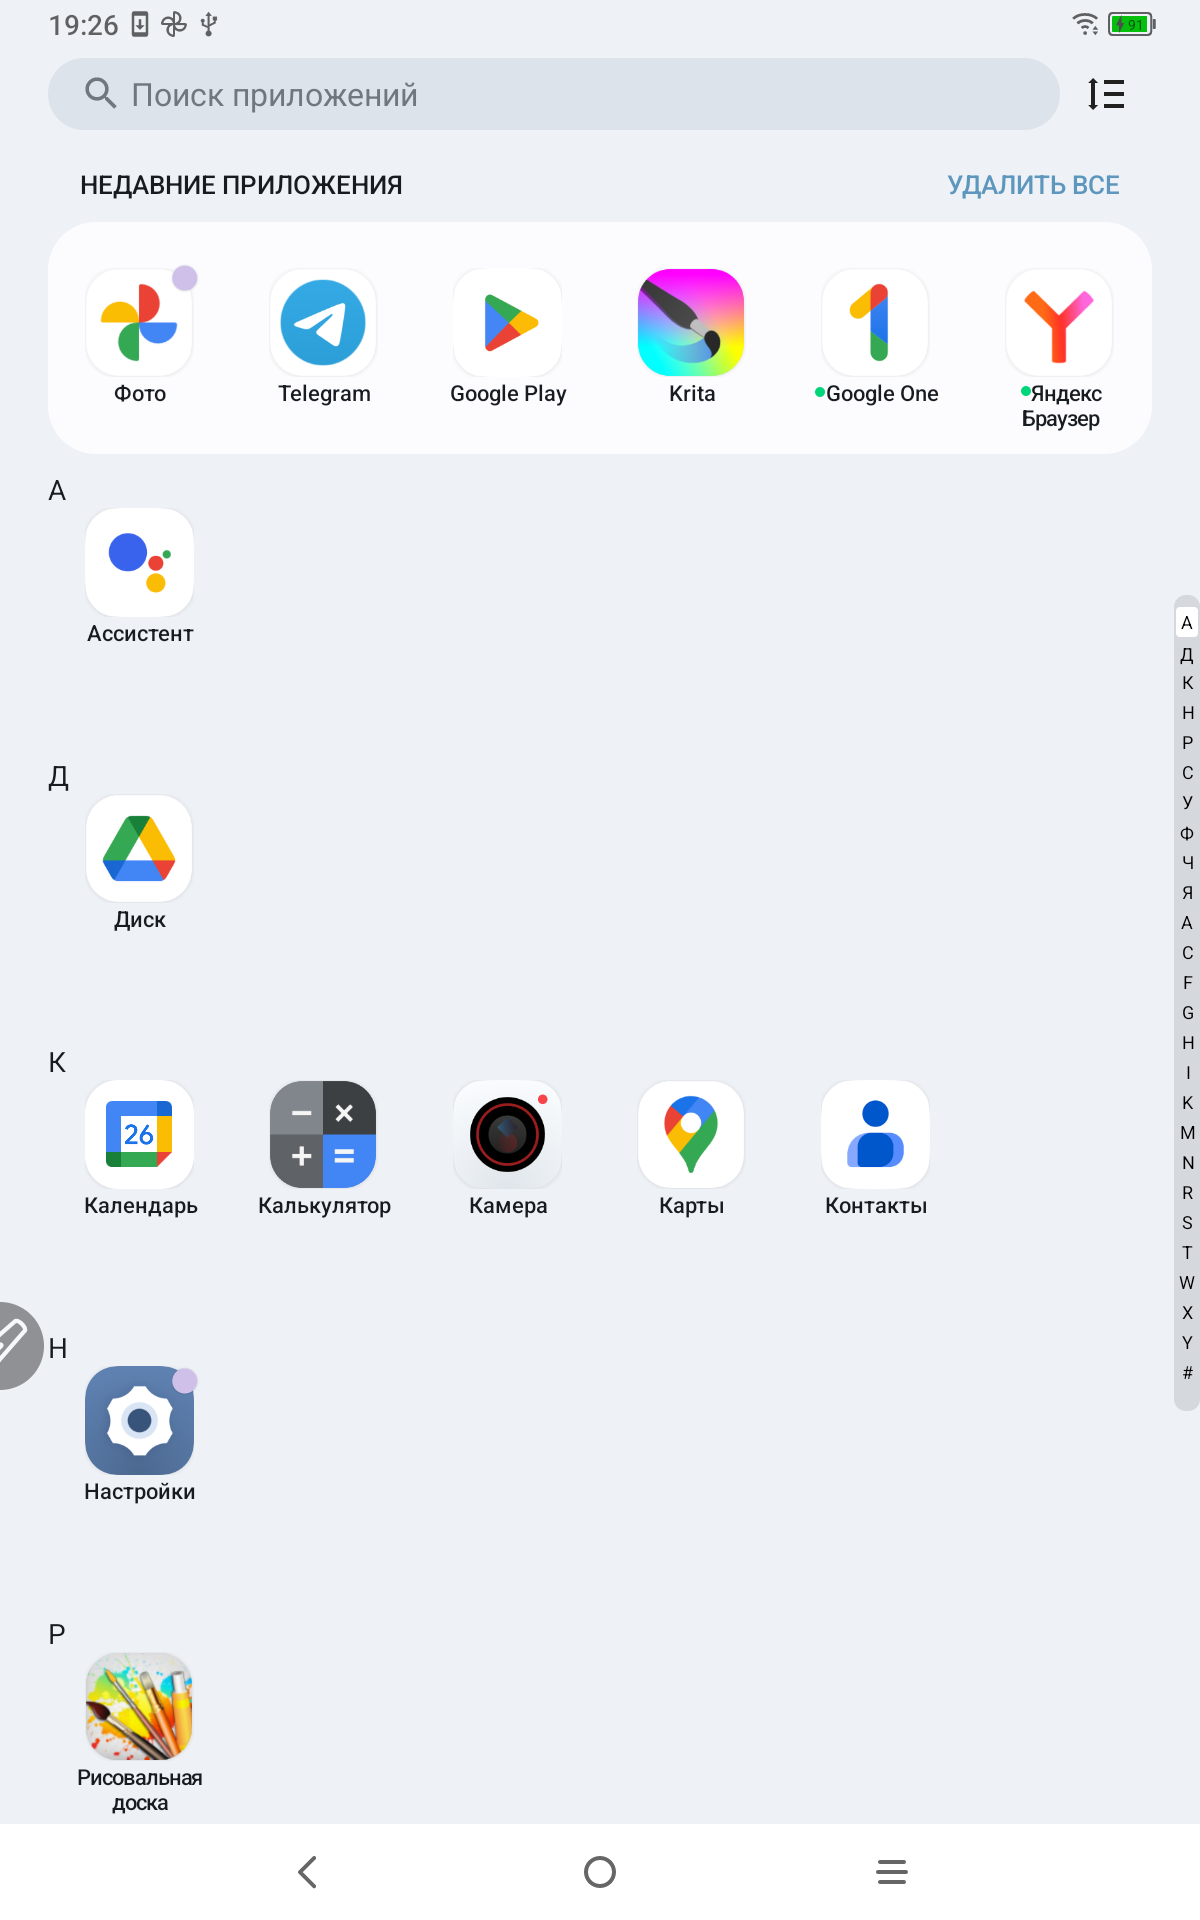Image resolution: width=1200 pixels, height=1920 pixels.
Task: Tap the clock showing 19:26
Action: [x=83, y=25]
